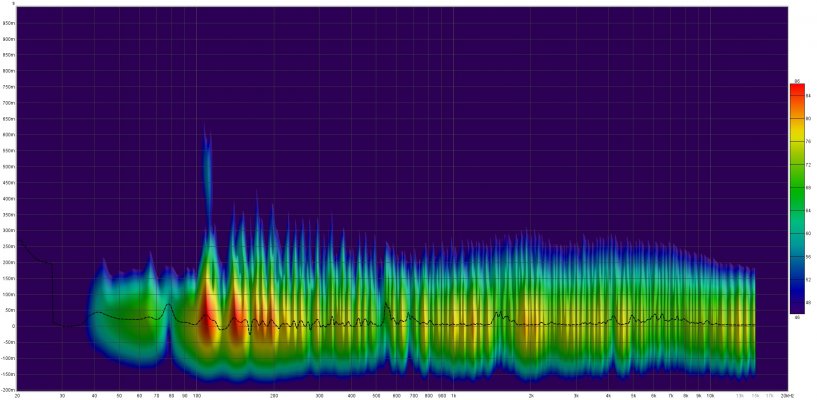Click the "500m" time axis label

8,167
